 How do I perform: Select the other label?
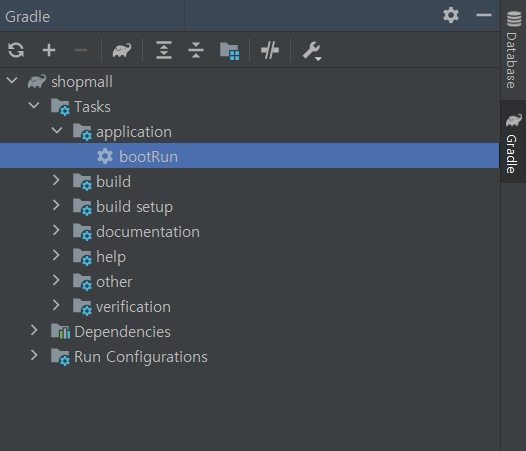[114, 282]
